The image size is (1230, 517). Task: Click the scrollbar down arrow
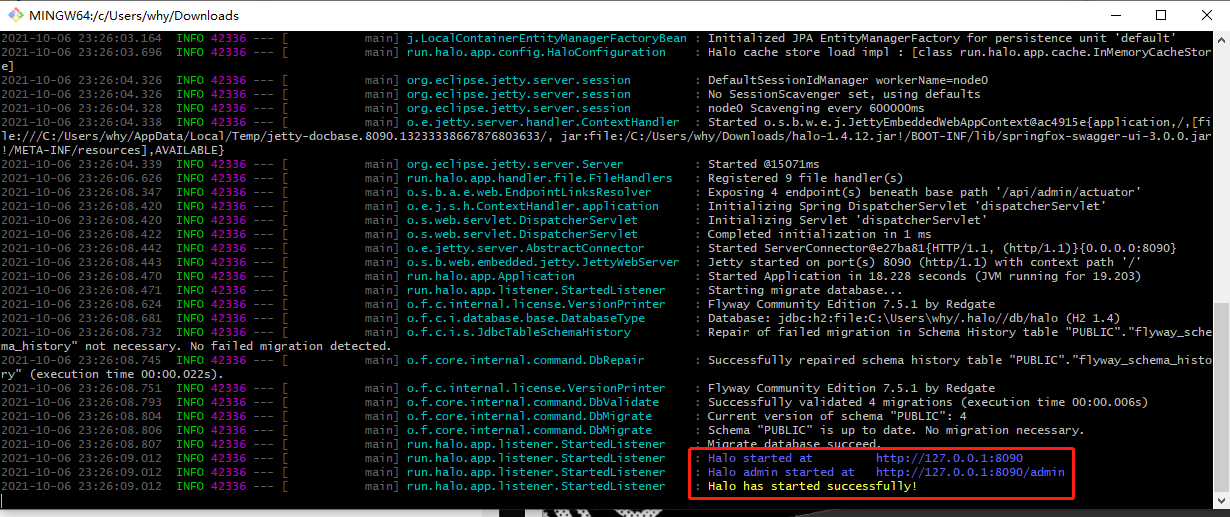coord(1221,500)
